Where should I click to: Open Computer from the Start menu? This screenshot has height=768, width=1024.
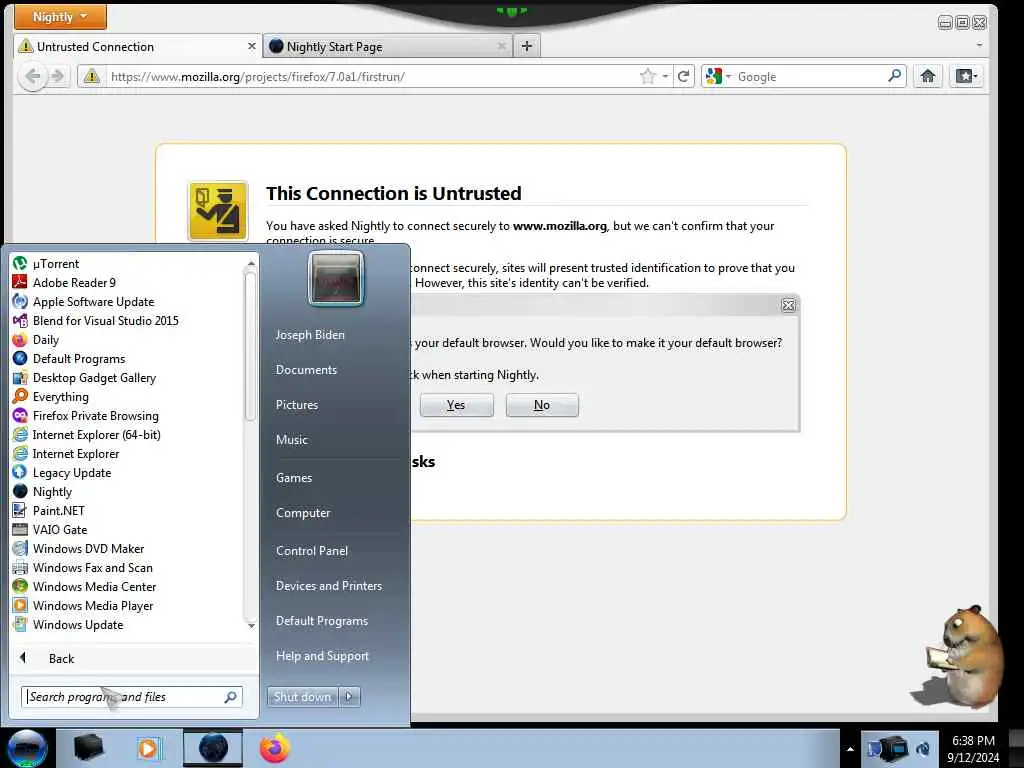coord(303,513)
